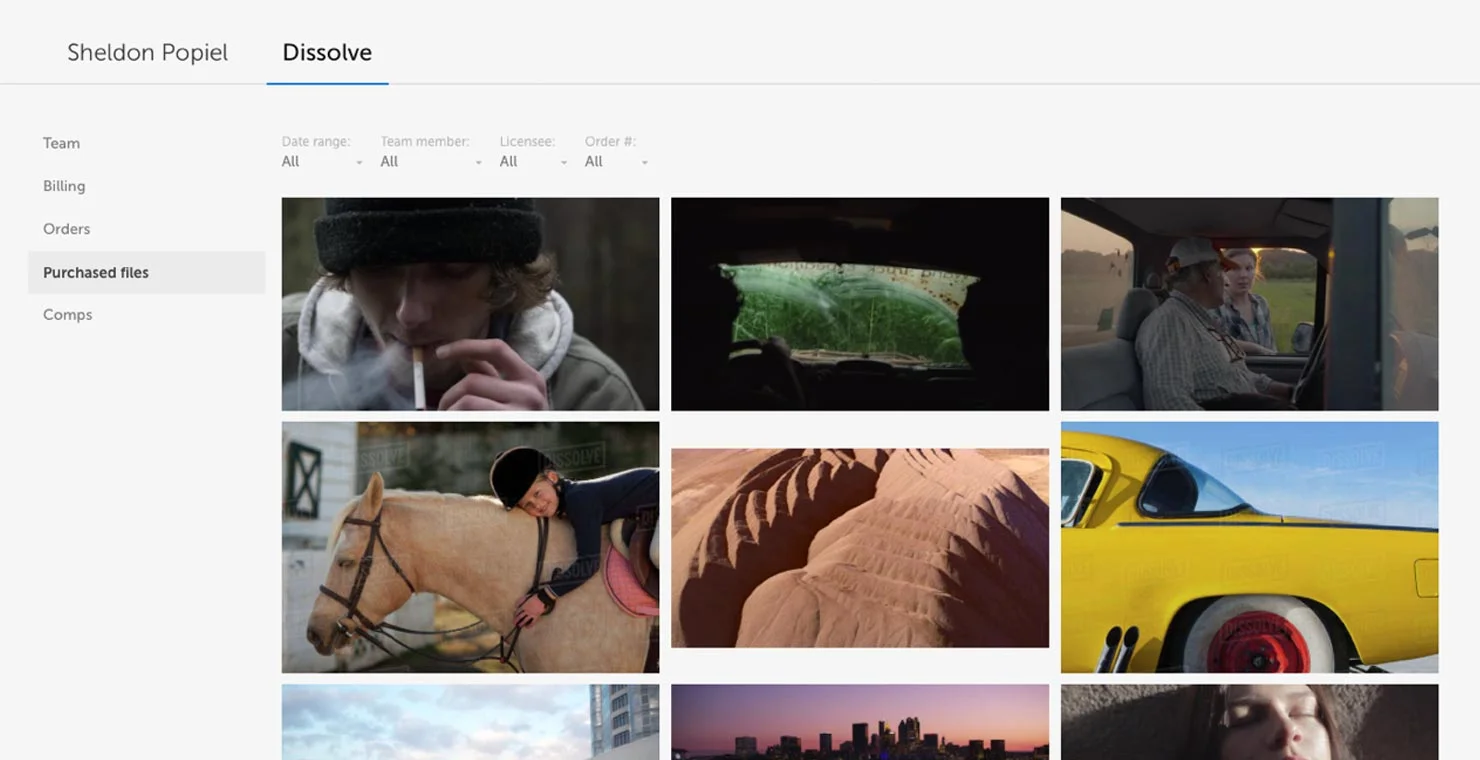Image resolution: width=1480 pixels, height=760 pixels.
Task: Expand the Date range dropdown
Action: click(322, 161)
